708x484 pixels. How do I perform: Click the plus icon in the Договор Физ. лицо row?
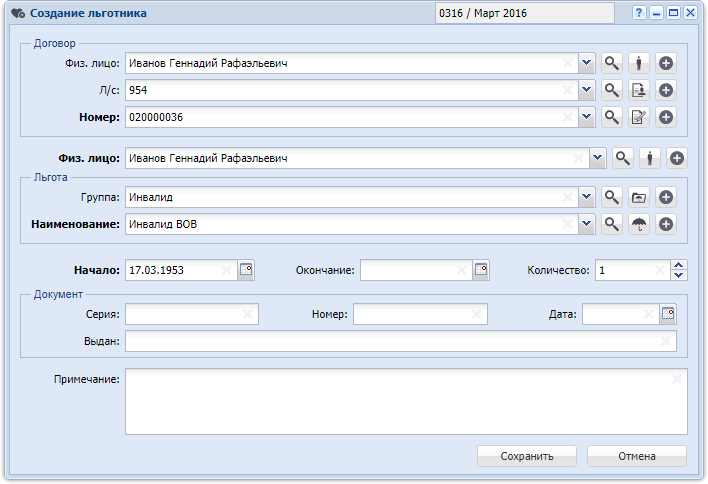coord(666,63)
